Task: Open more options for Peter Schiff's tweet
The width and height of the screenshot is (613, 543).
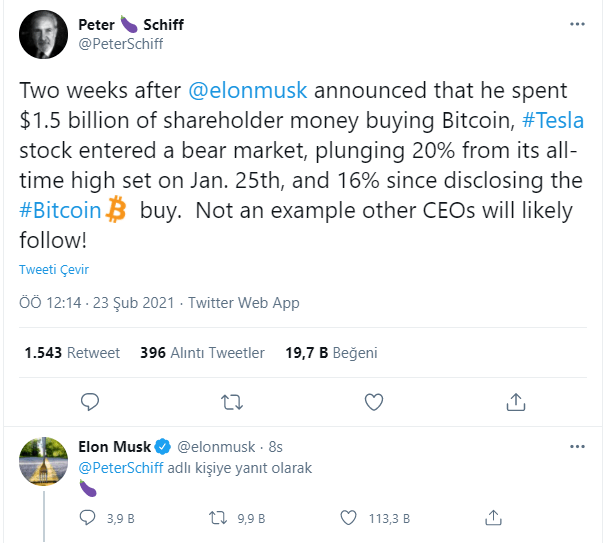Action: pyautogui.click(x=577, y=24)
